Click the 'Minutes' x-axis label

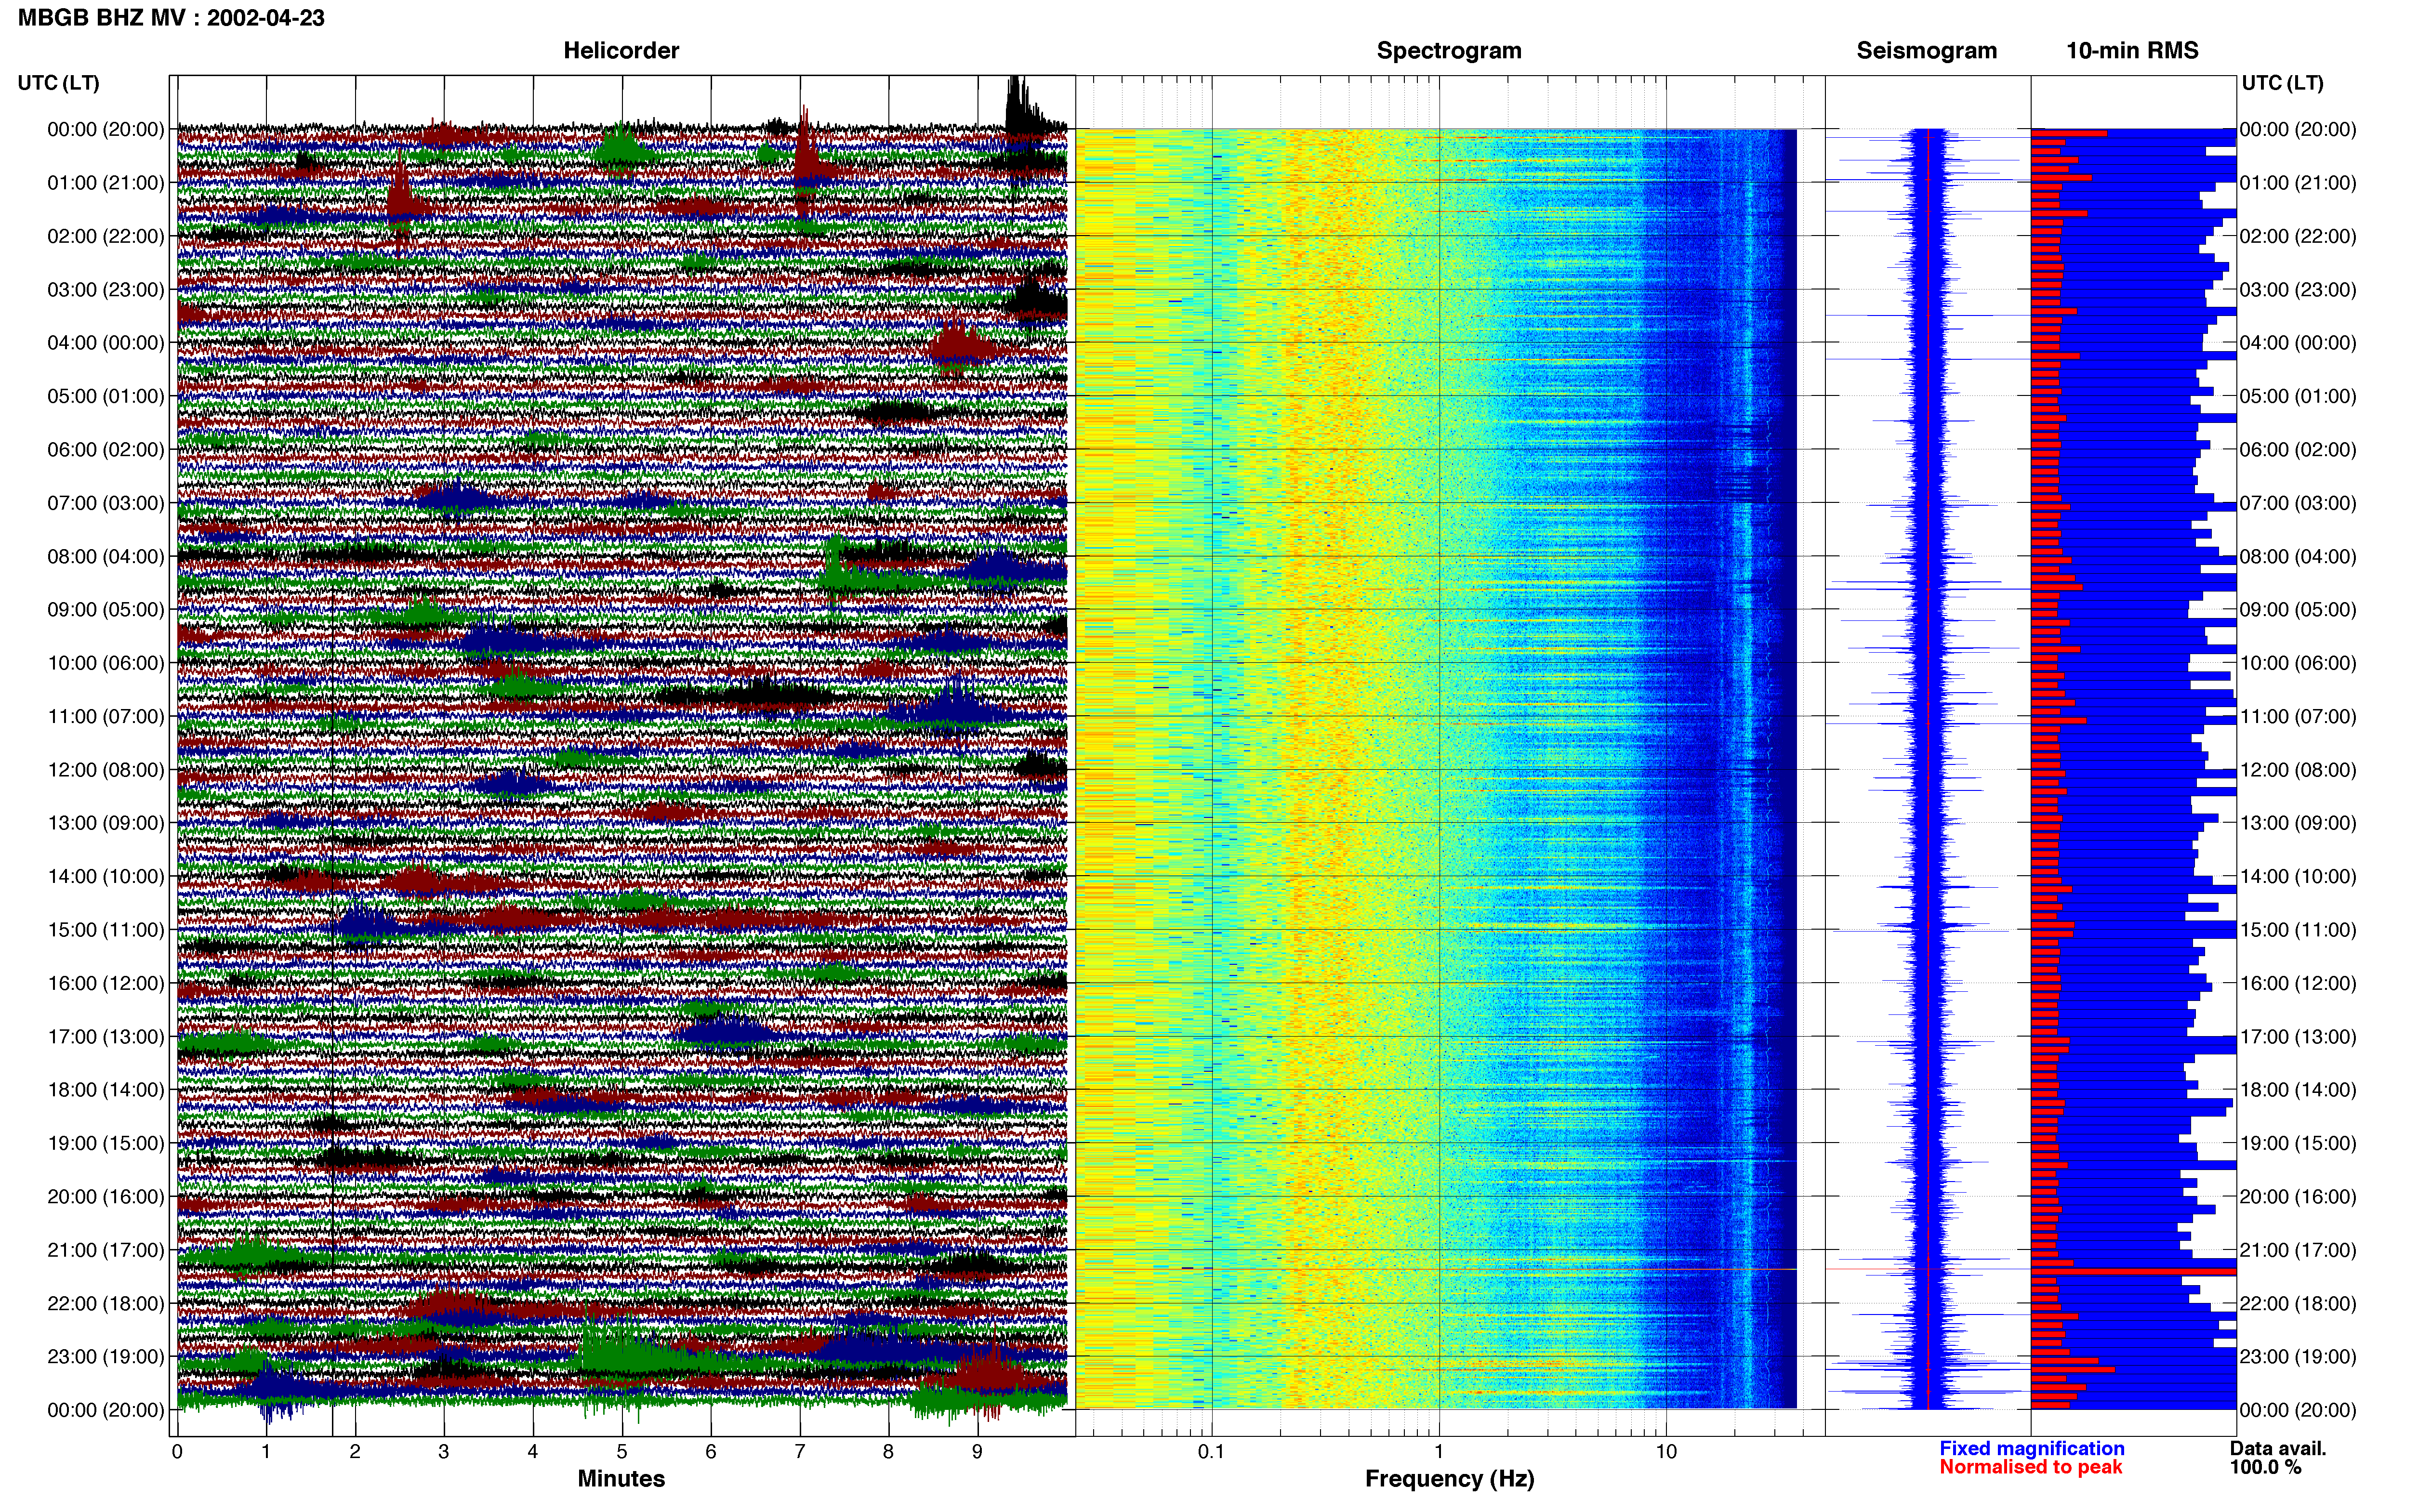pos(621,1478)
